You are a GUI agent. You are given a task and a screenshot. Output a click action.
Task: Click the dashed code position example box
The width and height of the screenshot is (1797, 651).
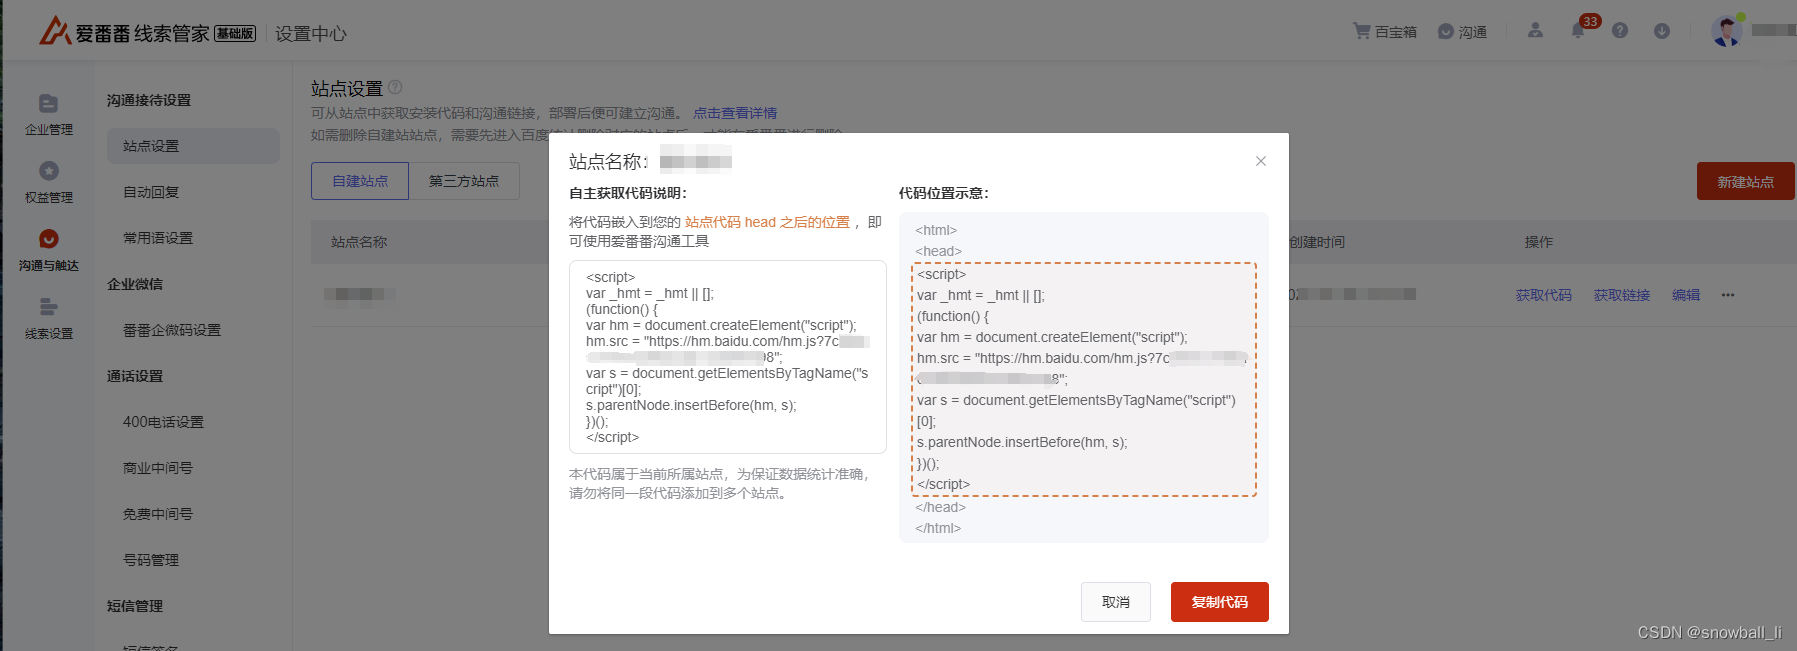[x=1084, y=379]
